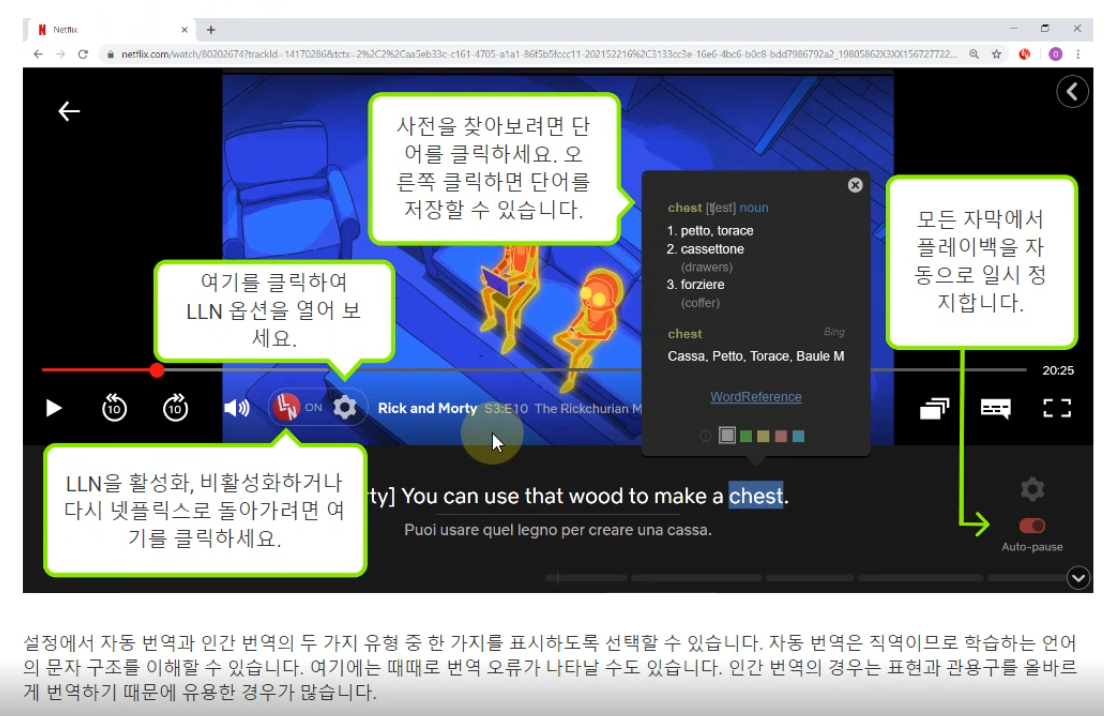Screen dimensions: 1104x716
Task: Select the Netflix browser tab
Action: coord(111,30)
